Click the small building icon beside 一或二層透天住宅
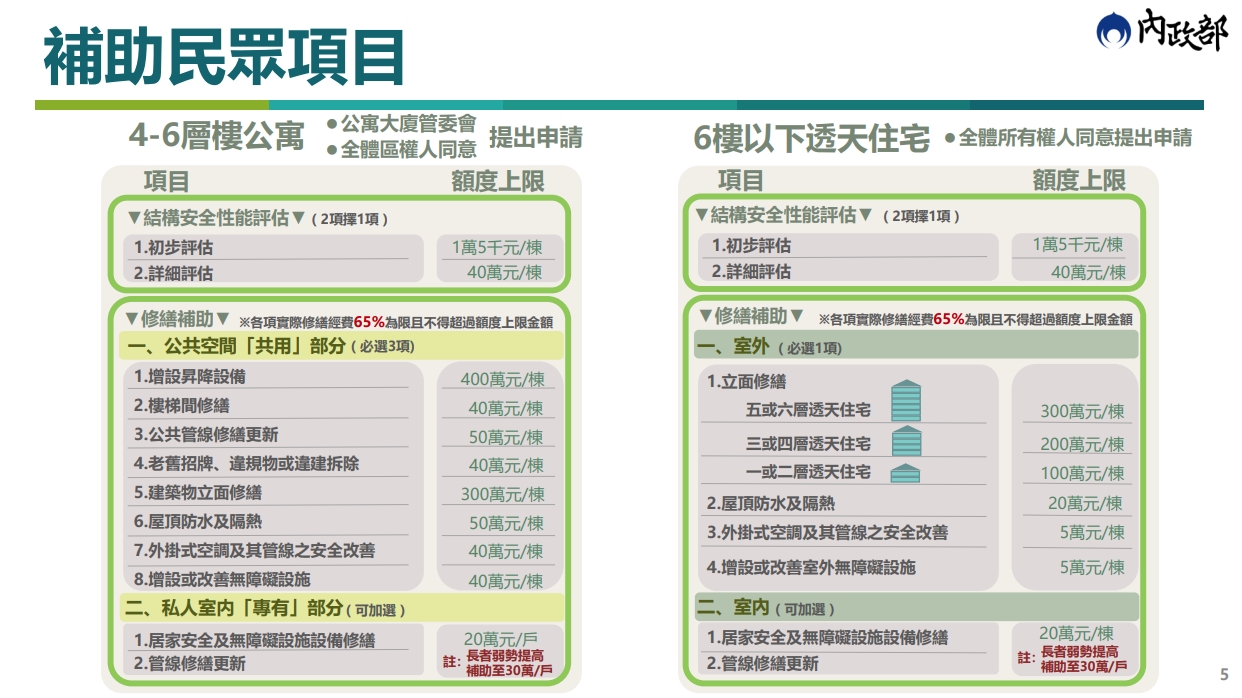1242x698 pixels. 905,473
